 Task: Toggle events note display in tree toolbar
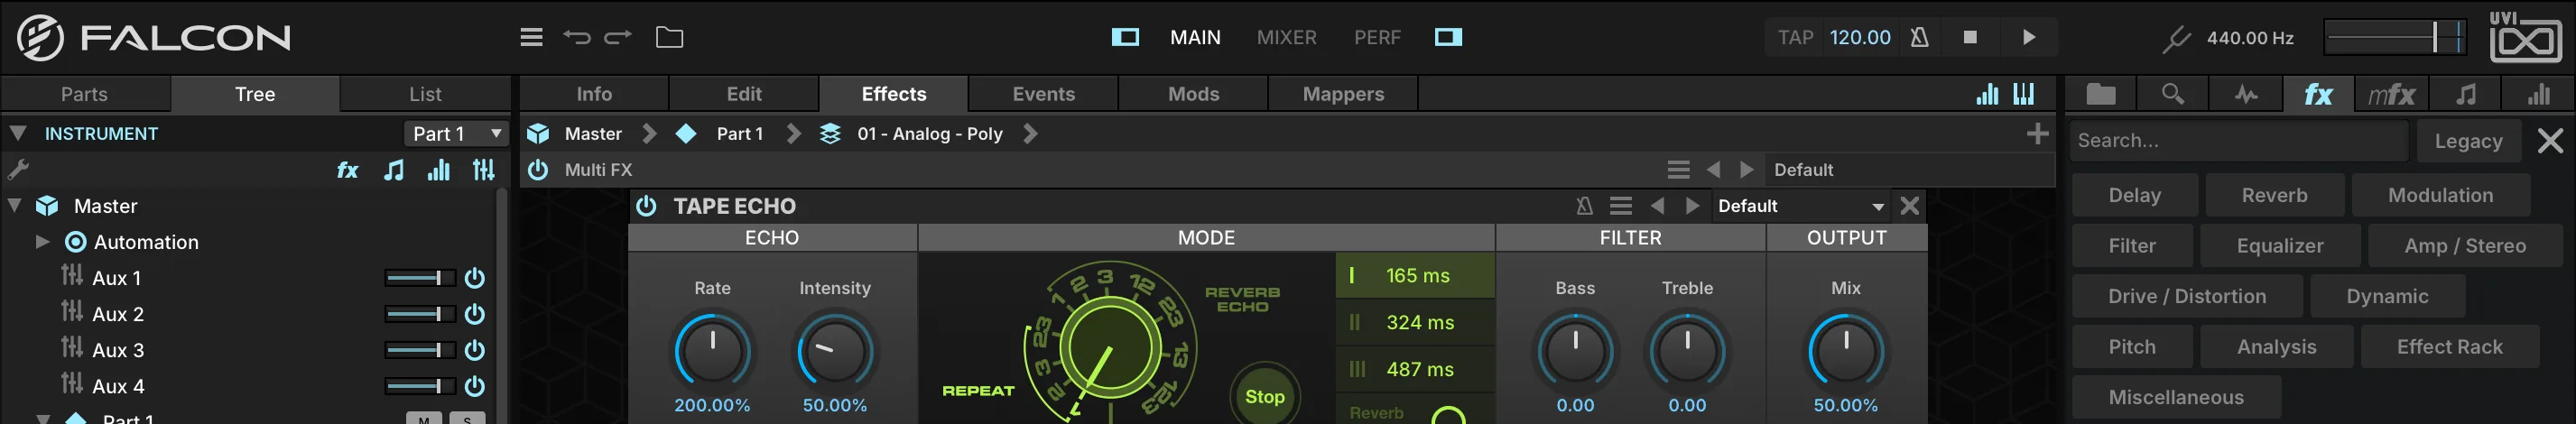(394, 170)
